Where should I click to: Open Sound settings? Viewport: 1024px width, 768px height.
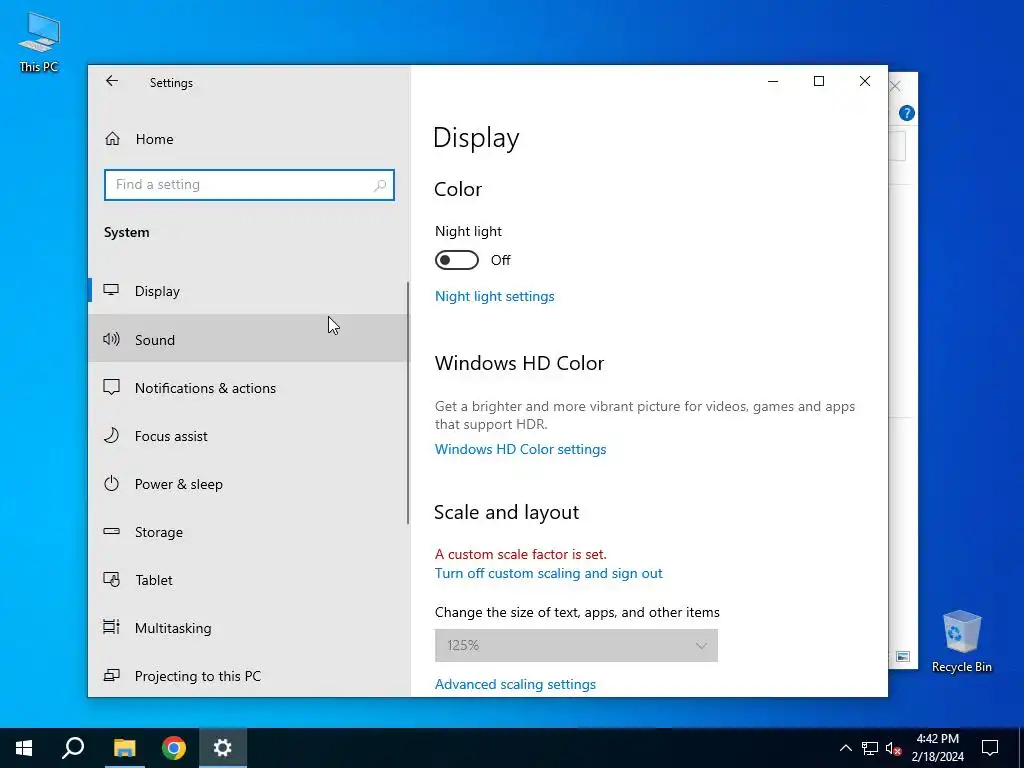[x=249, y=339]
